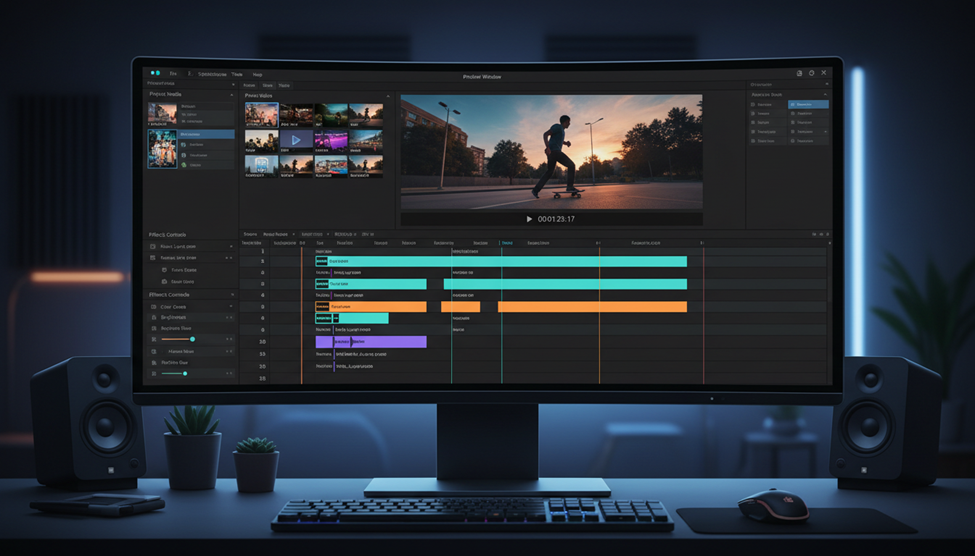Adjust the orange slider in Effects Controls
Image resolution: width=975 pixels, height=556 pixels.
(x=177, y=339)
